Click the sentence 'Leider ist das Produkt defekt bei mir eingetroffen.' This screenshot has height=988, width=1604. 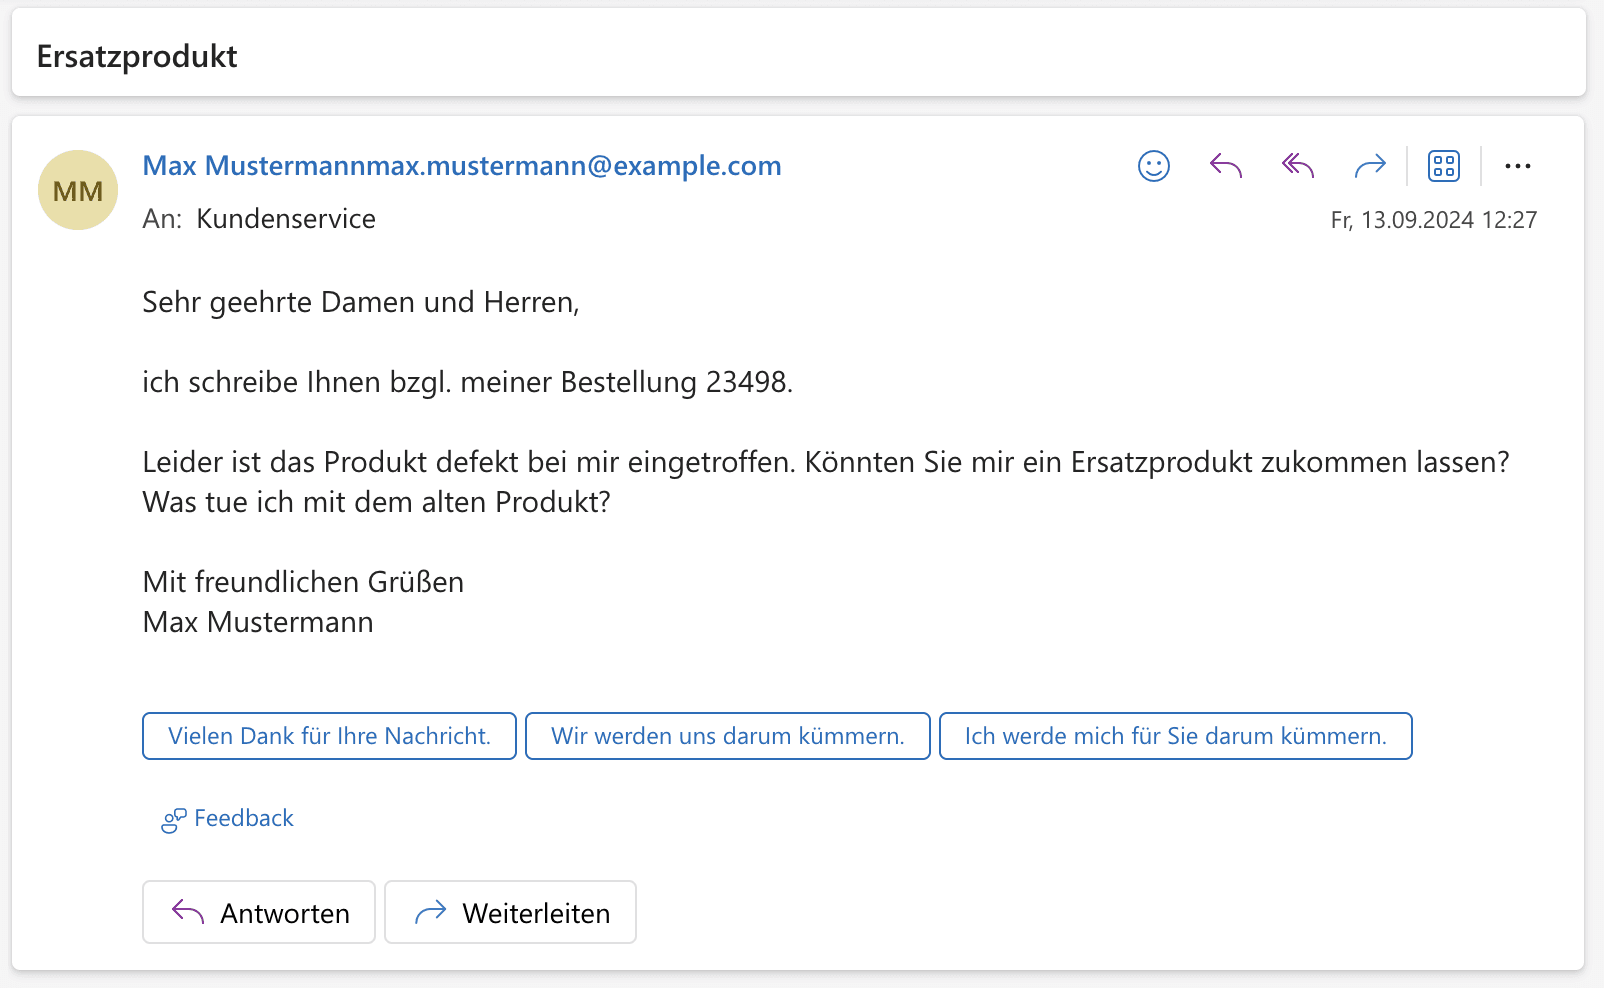click(469, 462)
